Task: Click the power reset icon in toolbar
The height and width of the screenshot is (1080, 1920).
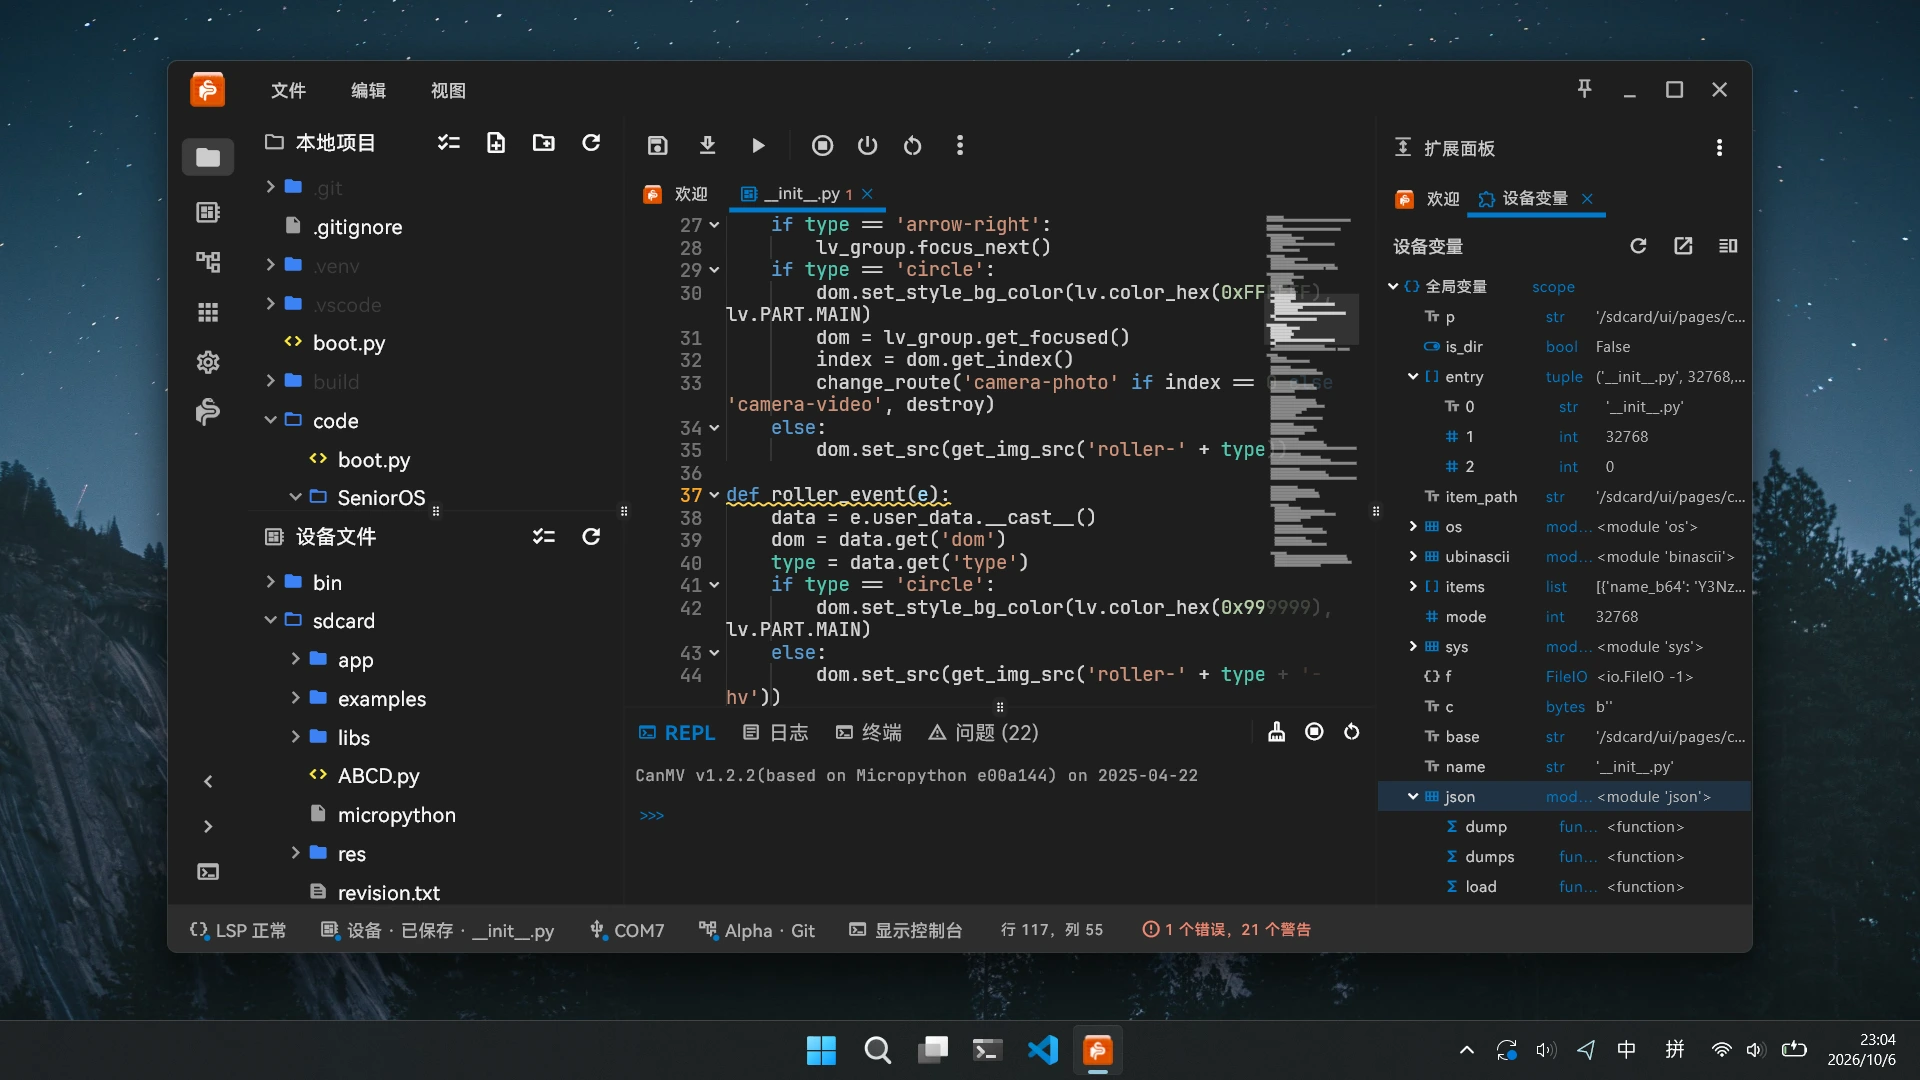Action: (x=867, y=146)
